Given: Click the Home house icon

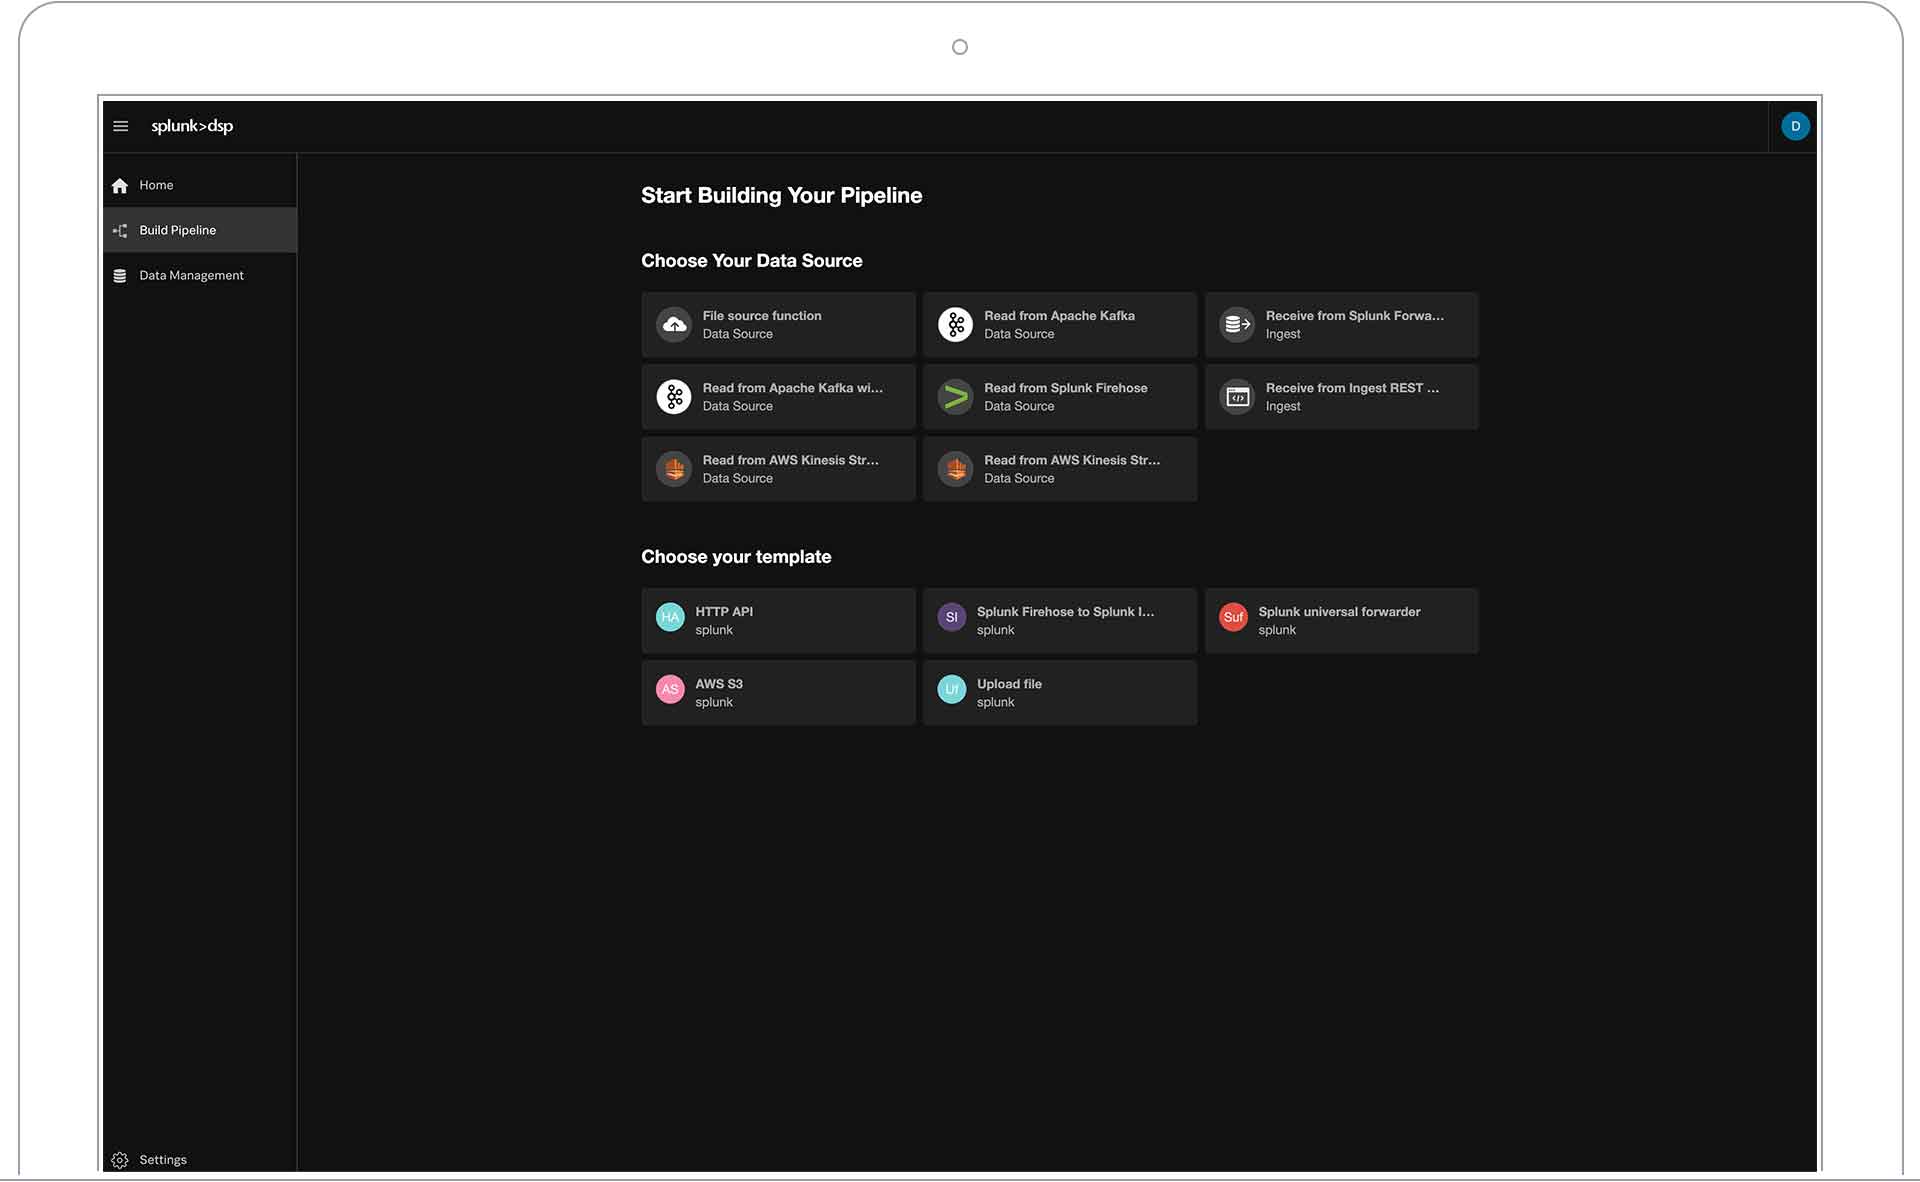Looking at the screenshot, I should point(120,185).
